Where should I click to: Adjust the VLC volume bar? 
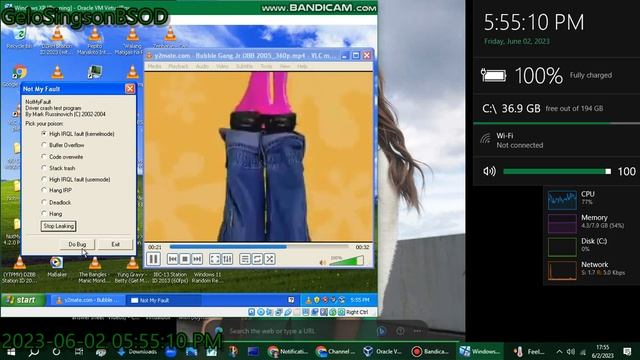pyautogui.click(x=346, y=261)
